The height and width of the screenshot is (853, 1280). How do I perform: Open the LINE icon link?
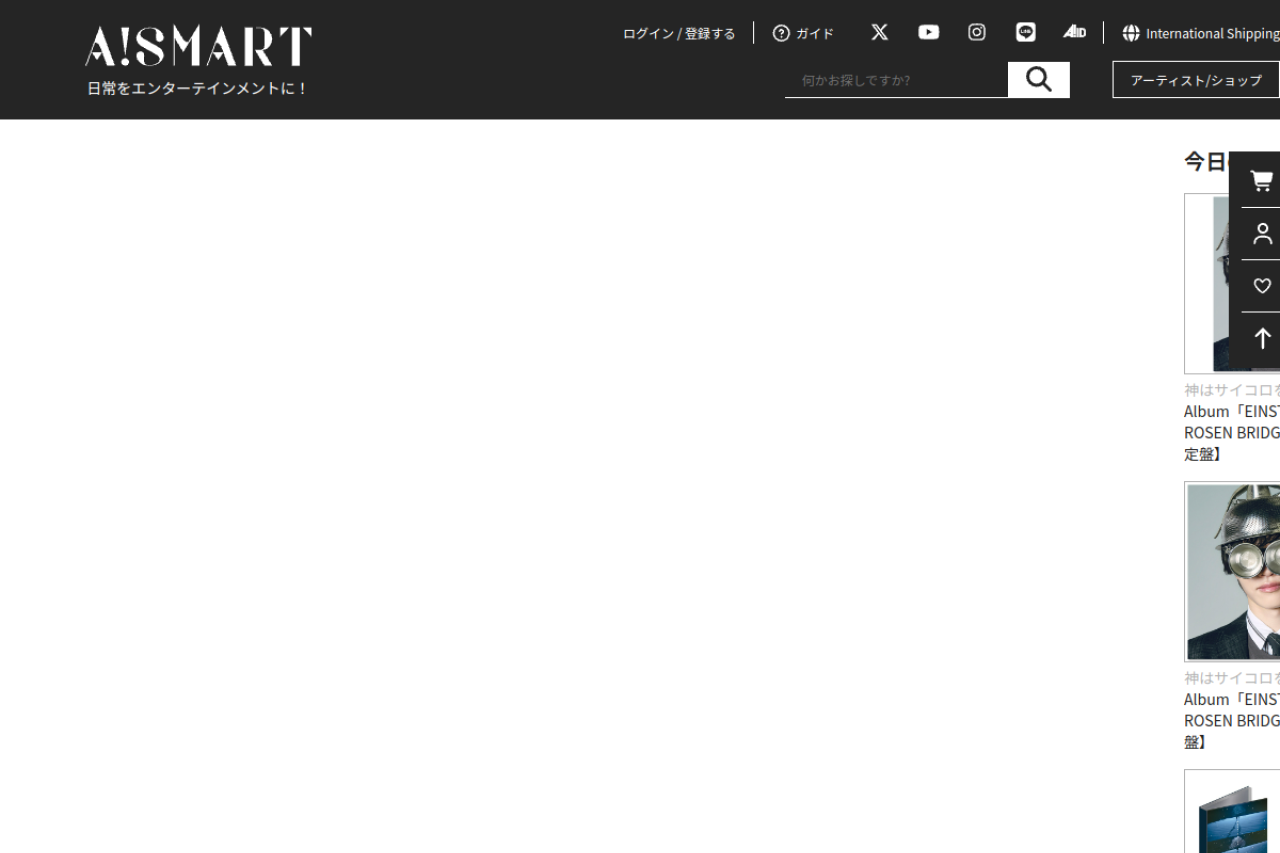coord(1026,32)
